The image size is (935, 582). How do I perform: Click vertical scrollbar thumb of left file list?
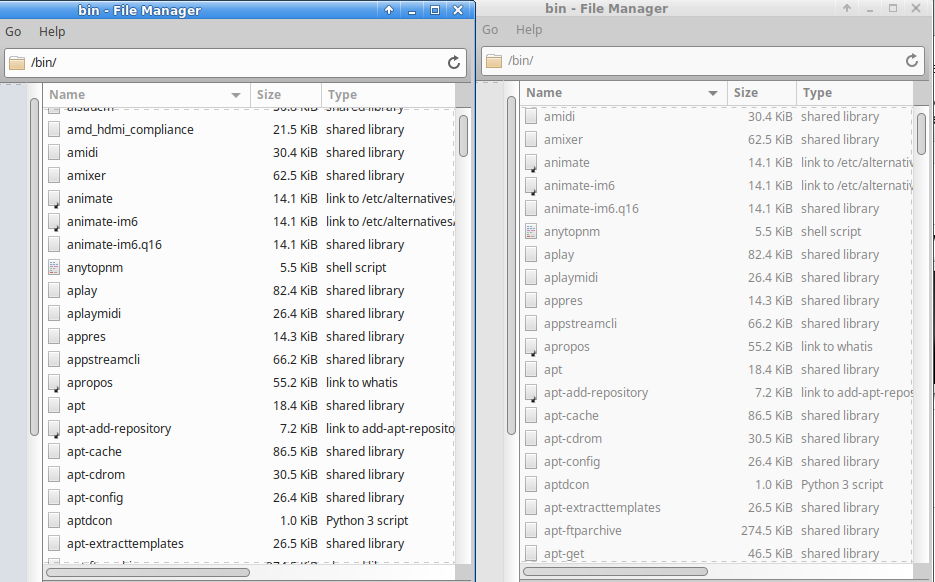pos(463,137)
